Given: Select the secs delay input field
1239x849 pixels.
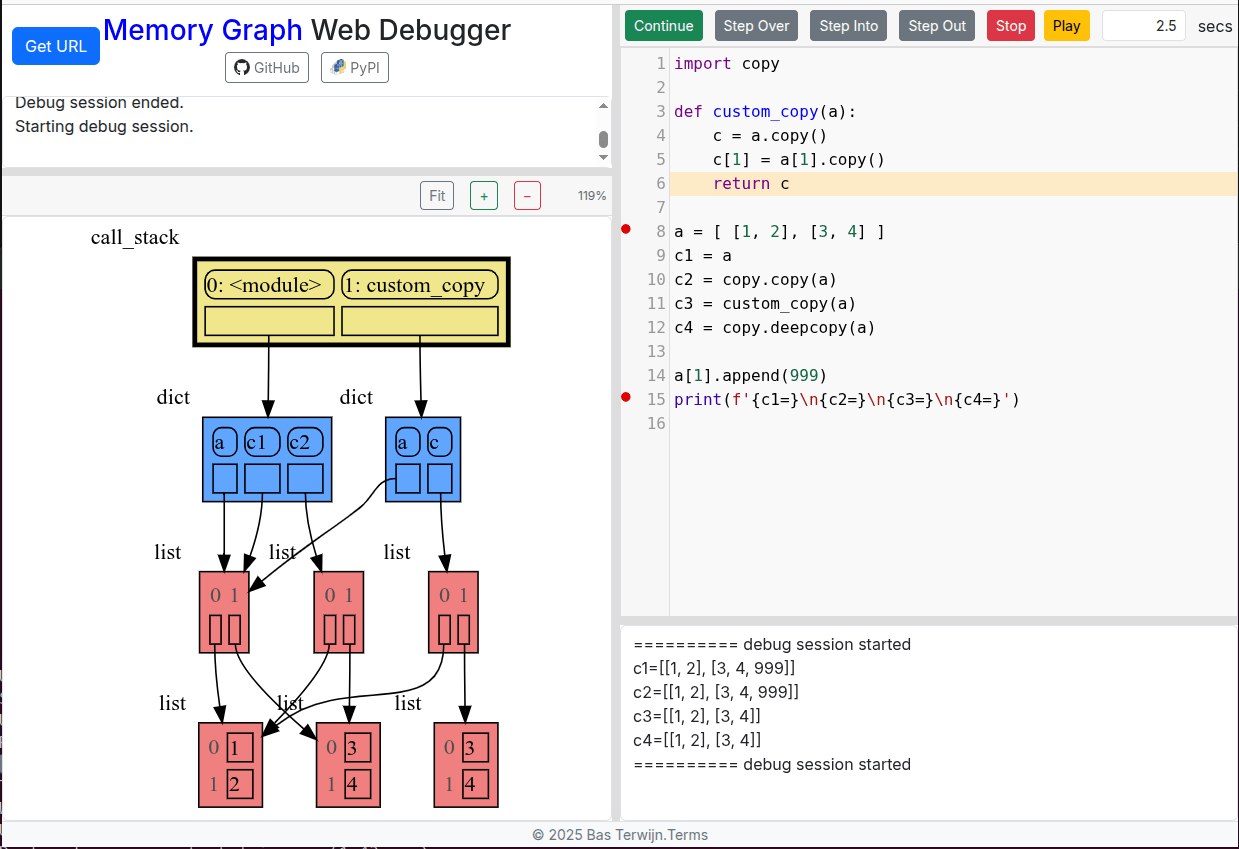Looking at the screenshot, I should point(1143,25).
